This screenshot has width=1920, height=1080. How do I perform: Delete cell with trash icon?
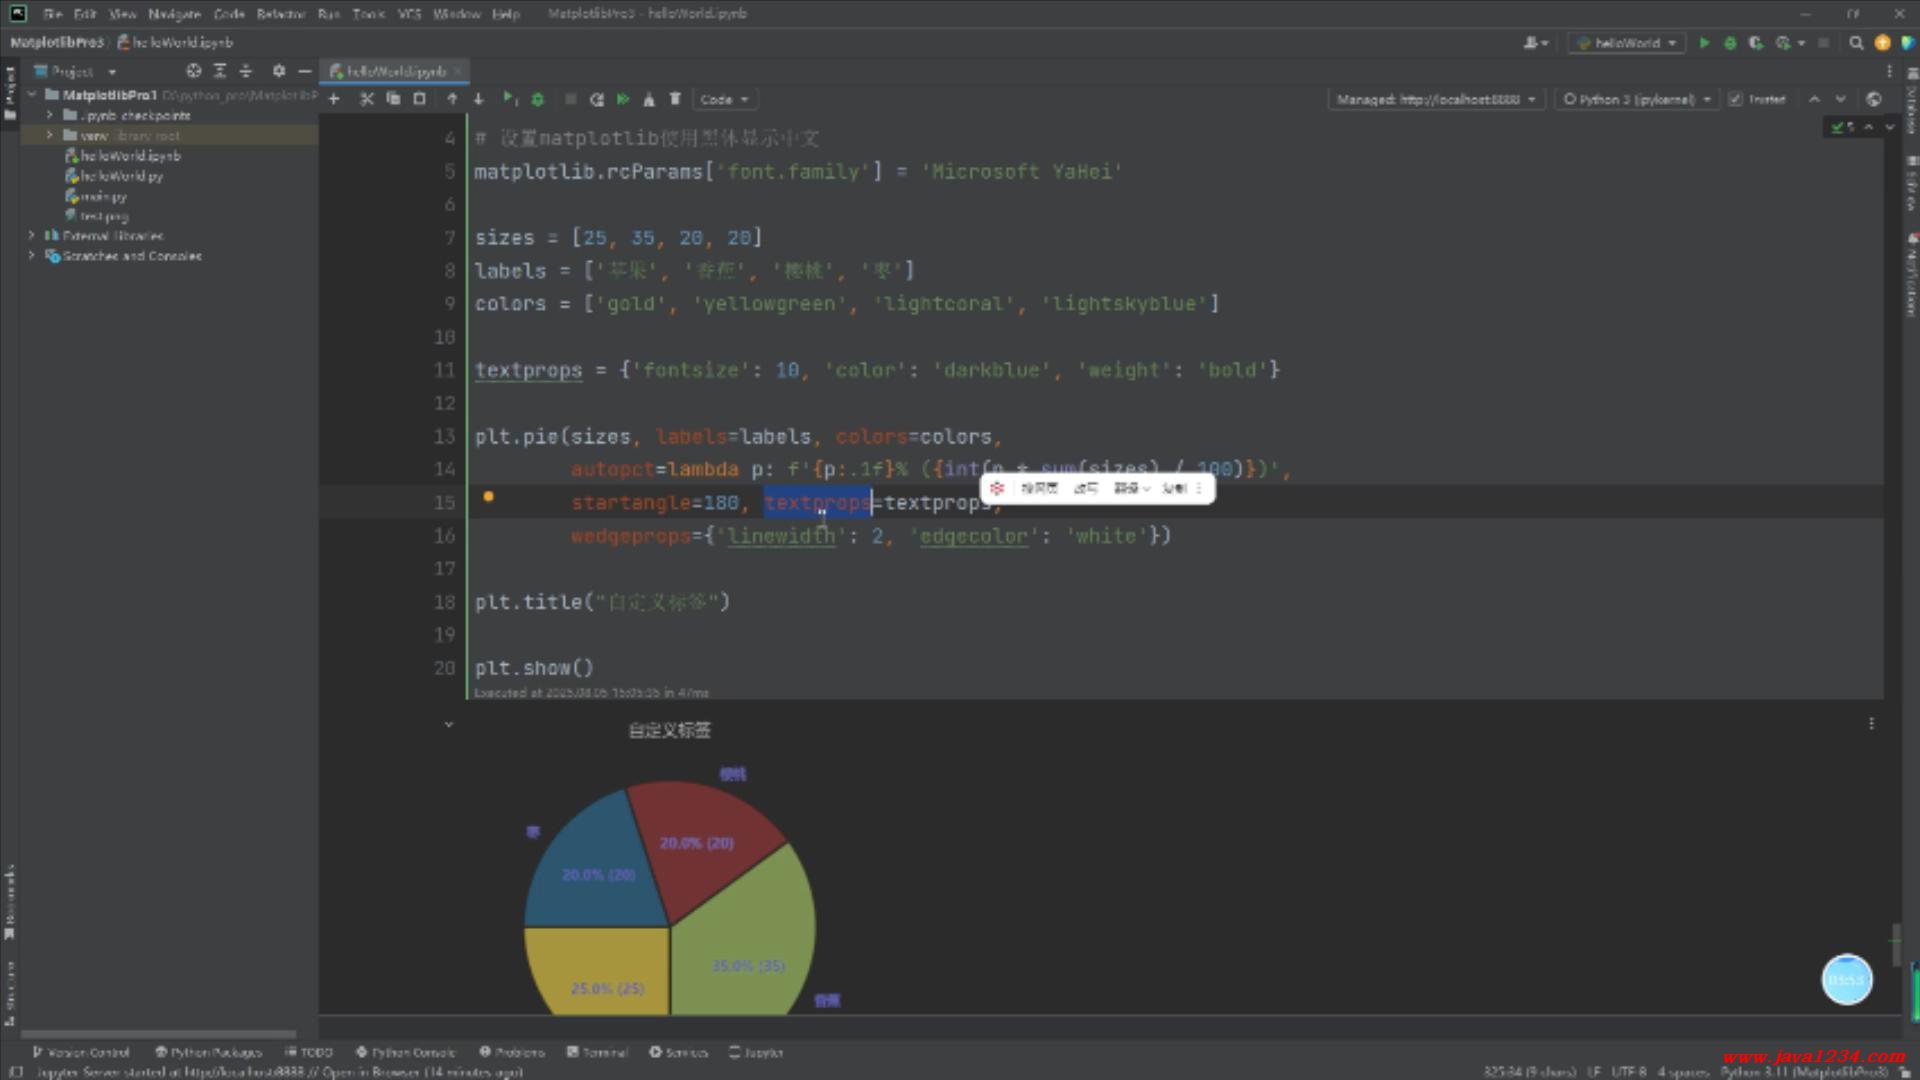[x=675, y=99]
